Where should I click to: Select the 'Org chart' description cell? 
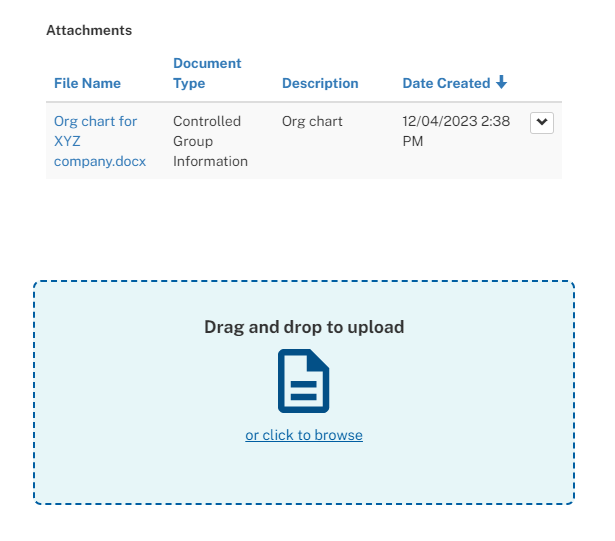point(312,122)
